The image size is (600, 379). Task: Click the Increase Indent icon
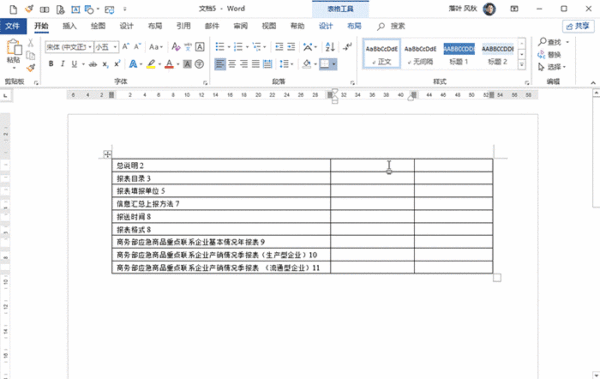[x=291, y=47]
